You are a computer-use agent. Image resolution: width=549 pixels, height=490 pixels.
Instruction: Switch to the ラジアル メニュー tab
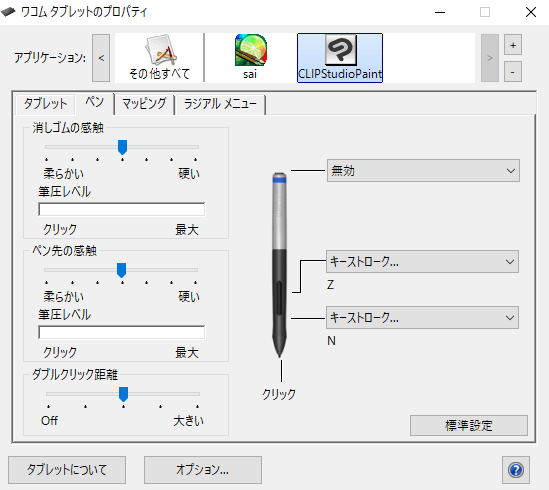220,104
